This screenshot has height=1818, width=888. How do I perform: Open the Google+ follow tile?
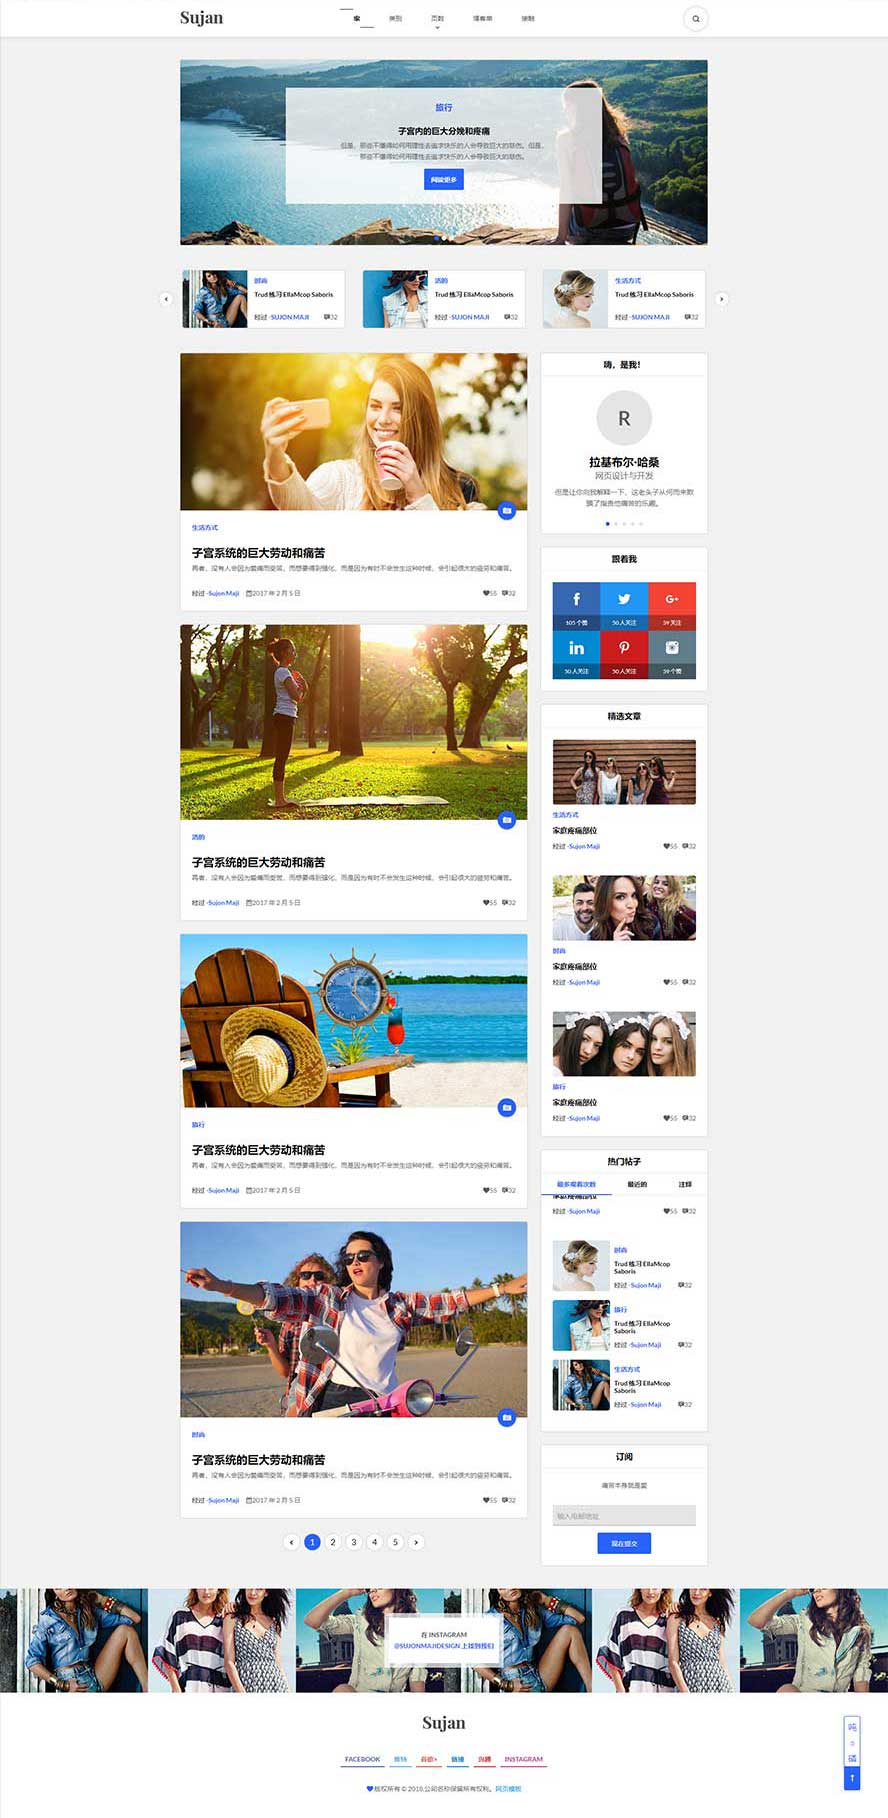[672, 600]
